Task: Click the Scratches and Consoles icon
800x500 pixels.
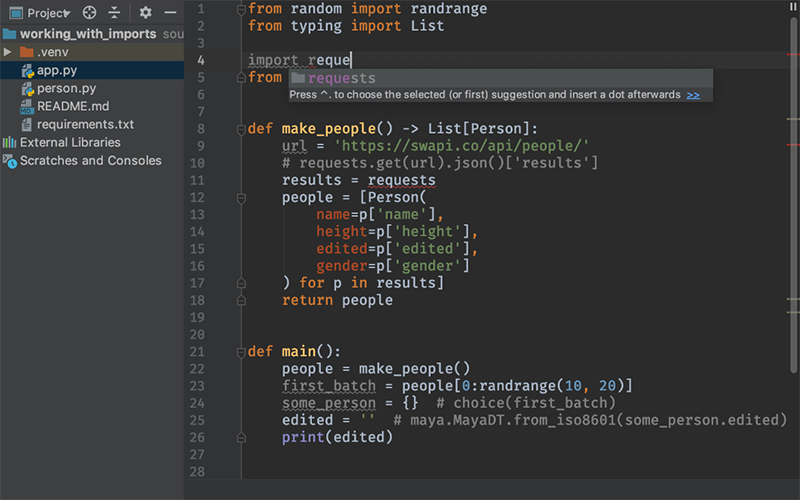Action: click(10, 161)
